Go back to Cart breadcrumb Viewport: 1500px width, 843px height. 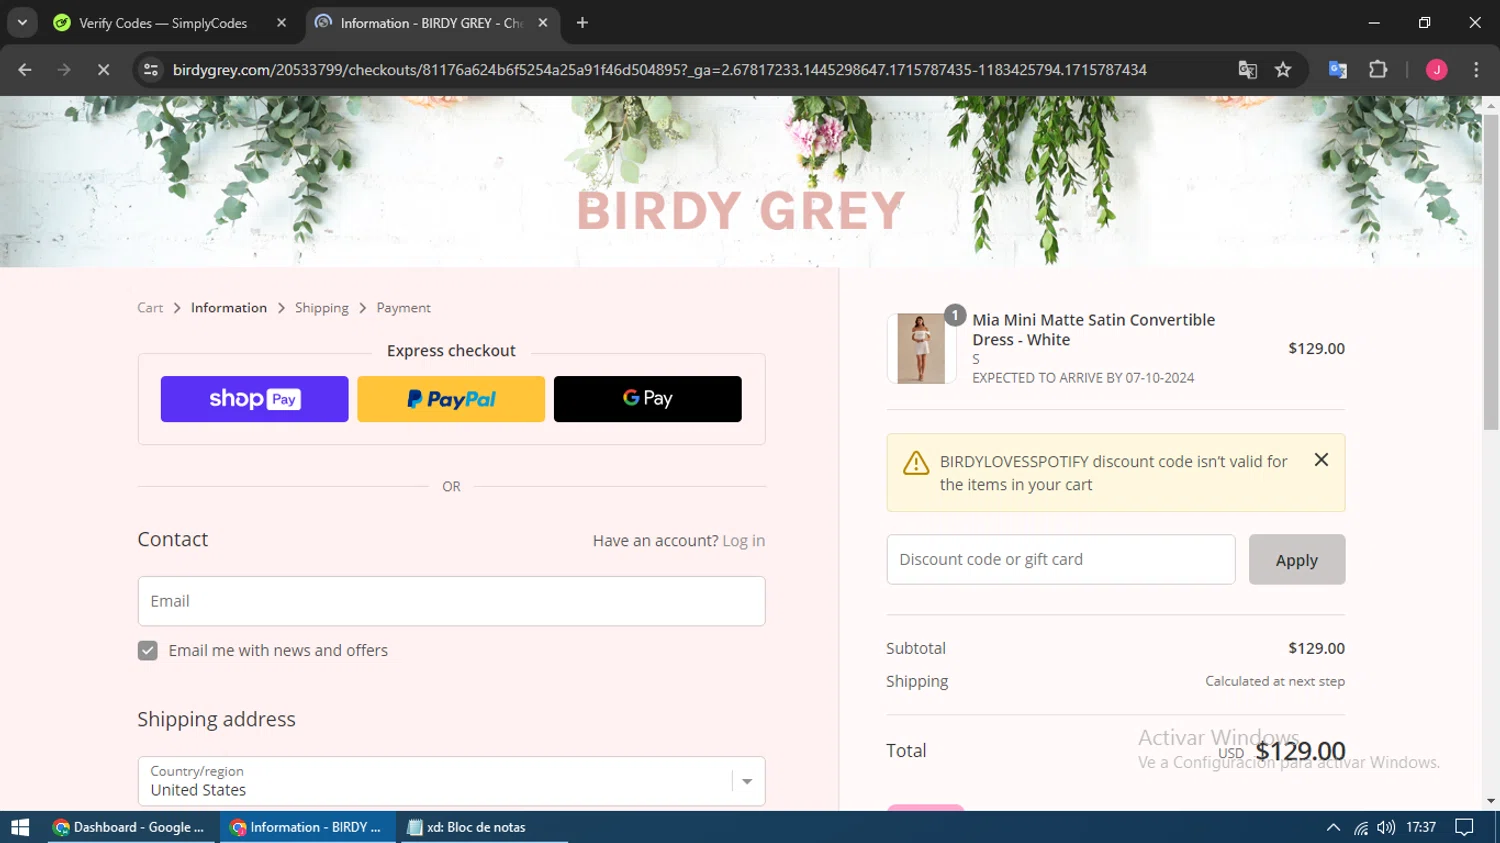pos(150,308)
